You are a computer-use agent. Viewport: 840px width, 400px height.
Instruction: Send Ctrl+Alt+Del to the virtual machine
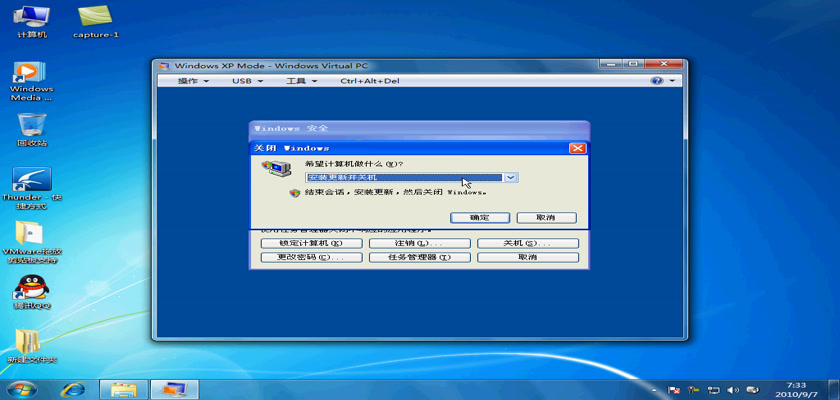[369, 81]
